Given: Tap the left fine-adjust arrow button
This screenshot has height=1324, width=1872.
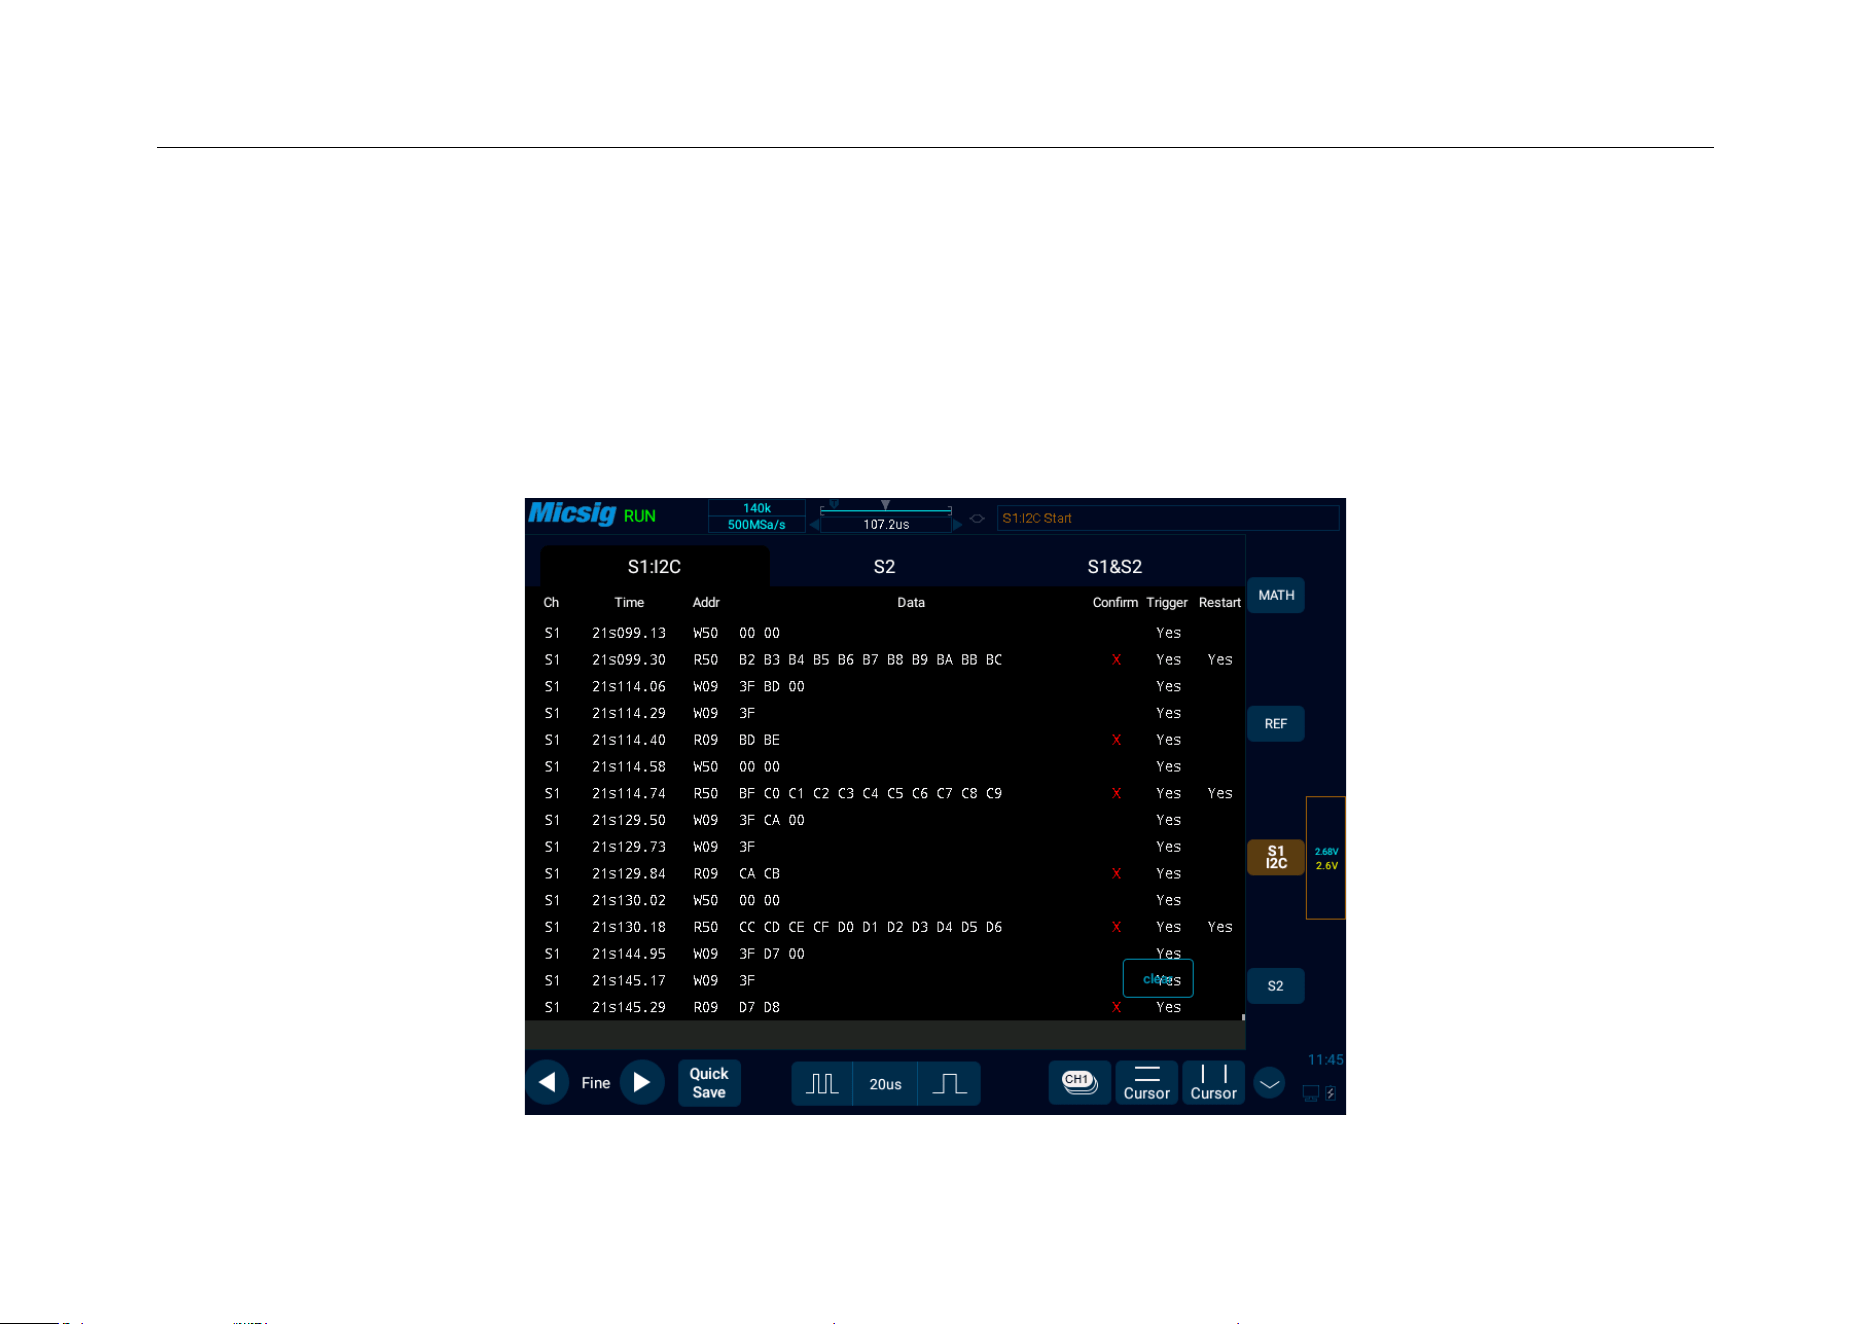Looking at the screenshot, I should click(x=547, y=1083).
